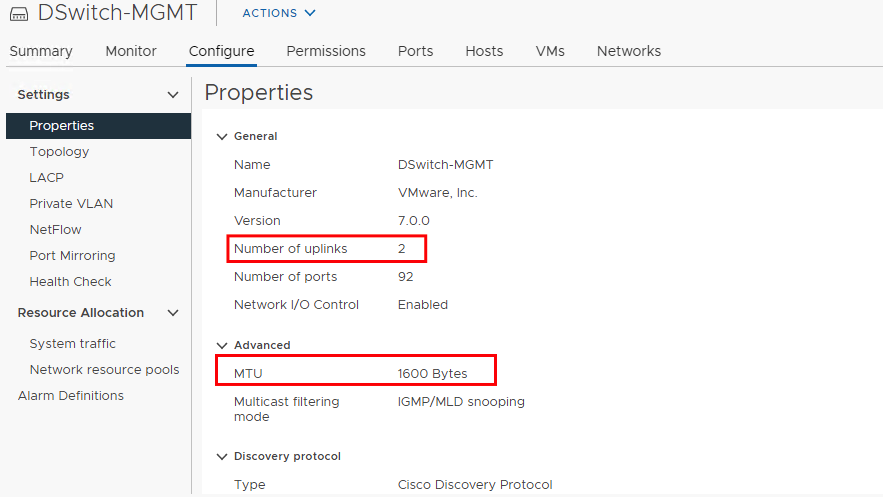Collapse the General properties section
Viewport: 883px width, 497px height.
point(221,136)
